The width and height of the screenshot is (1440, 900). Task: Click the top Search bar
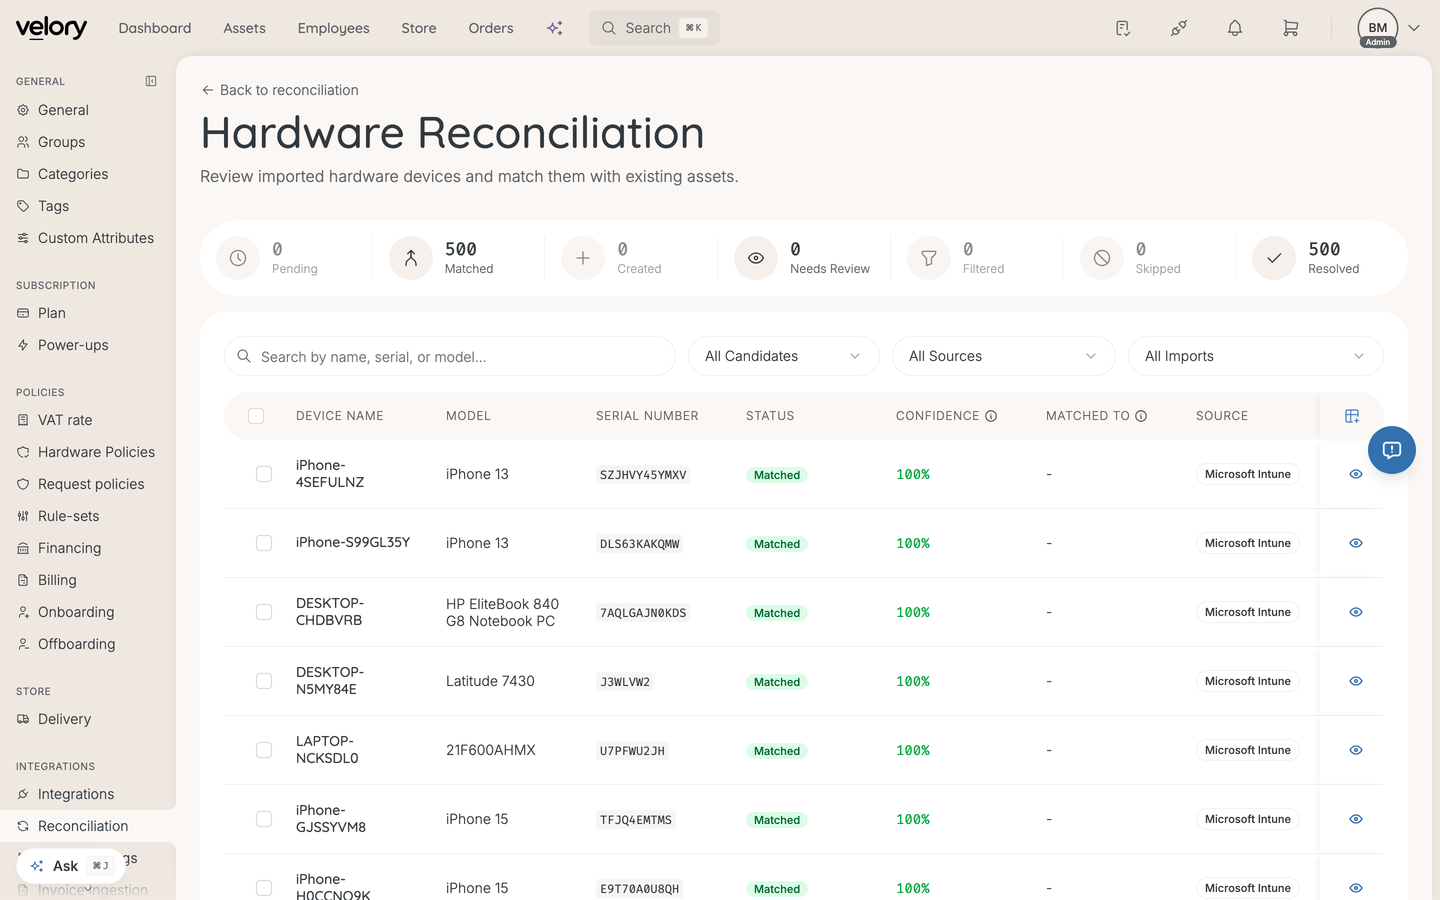[654, 28]
